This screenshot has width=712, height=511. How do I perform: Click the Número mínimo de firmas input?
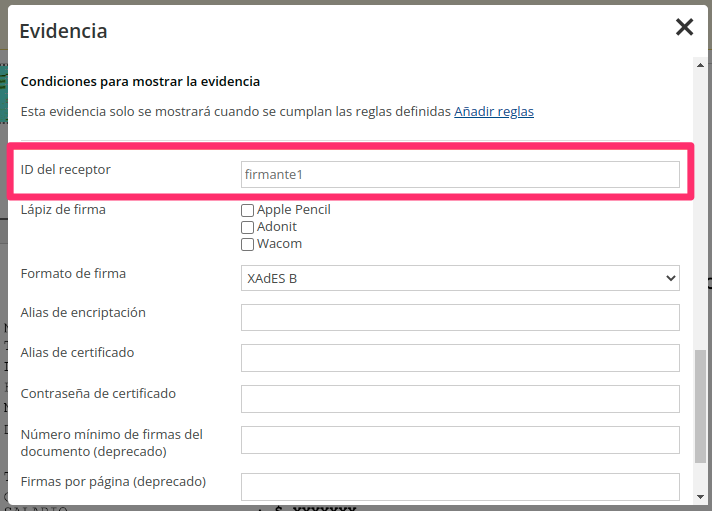click(460, 440)
